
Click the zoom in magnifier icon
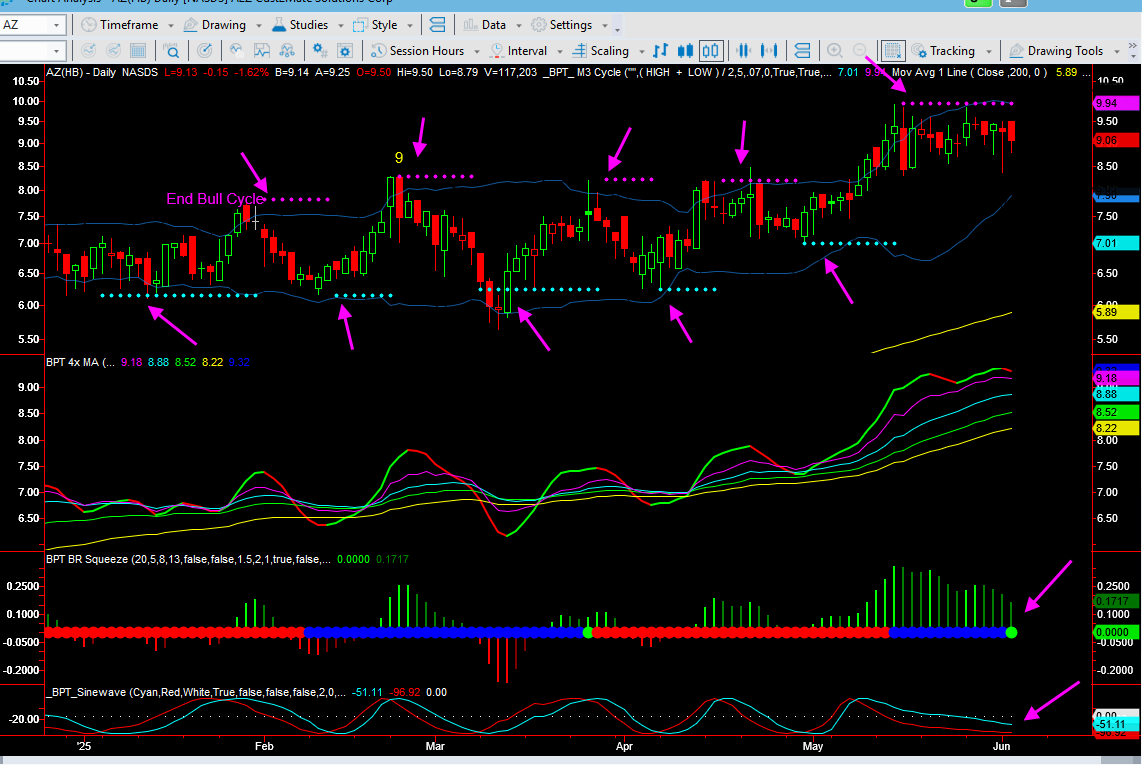[x=834, y=51]
